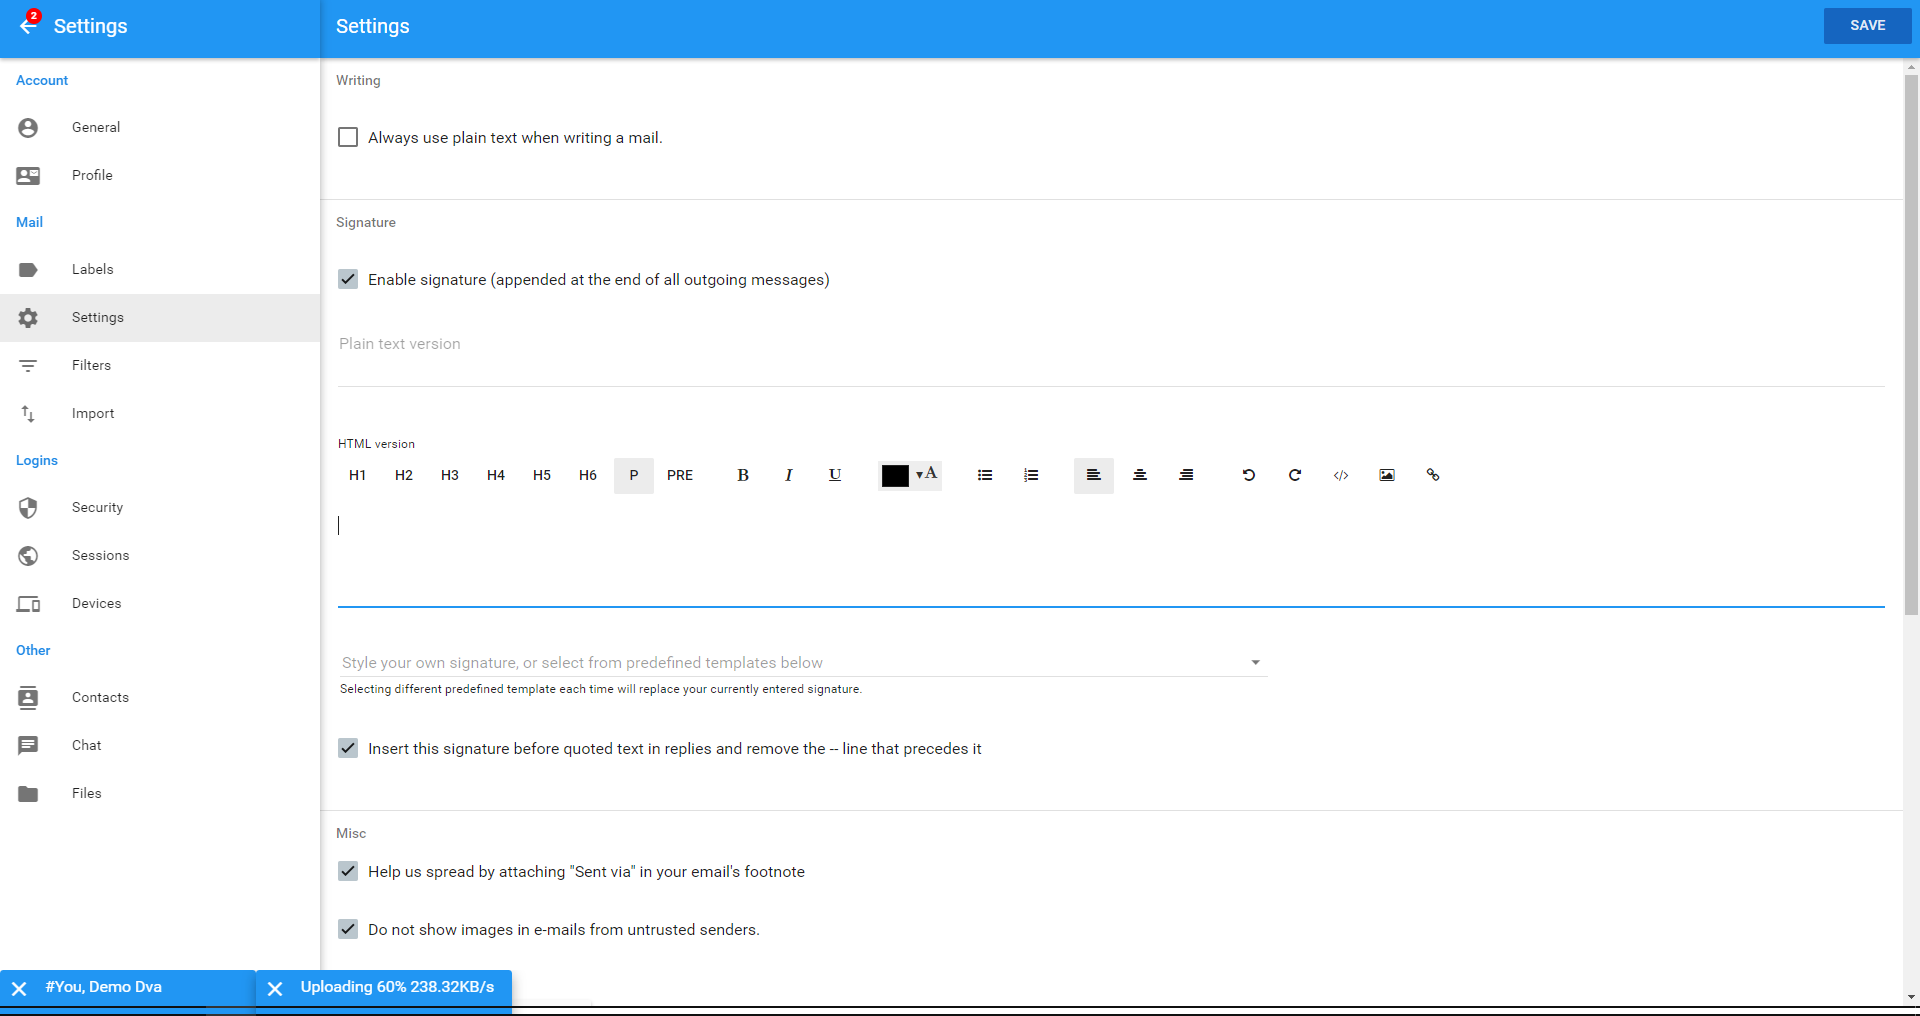The image size is (1920, 1016).
Task: Add a hyperlink using the link icon
Action: pos(1432,475)
